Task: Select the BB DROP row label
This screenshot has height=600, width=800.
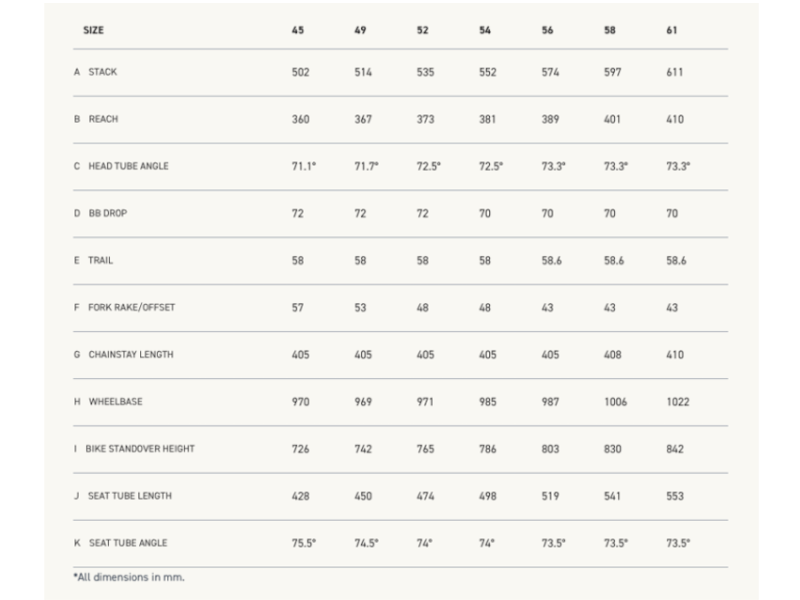Action: pos(108,214)
